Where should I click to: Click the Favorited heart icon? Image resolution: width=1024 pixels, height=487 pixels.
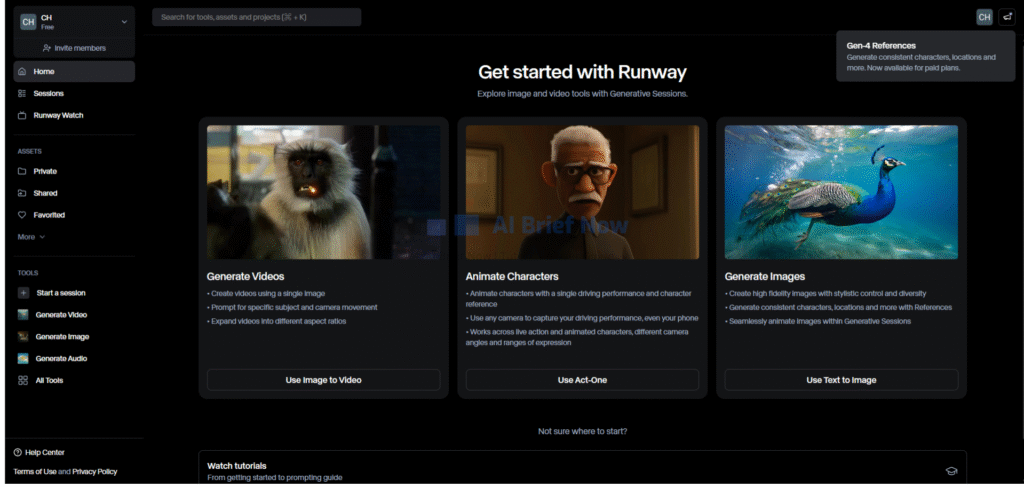[22, 215]
